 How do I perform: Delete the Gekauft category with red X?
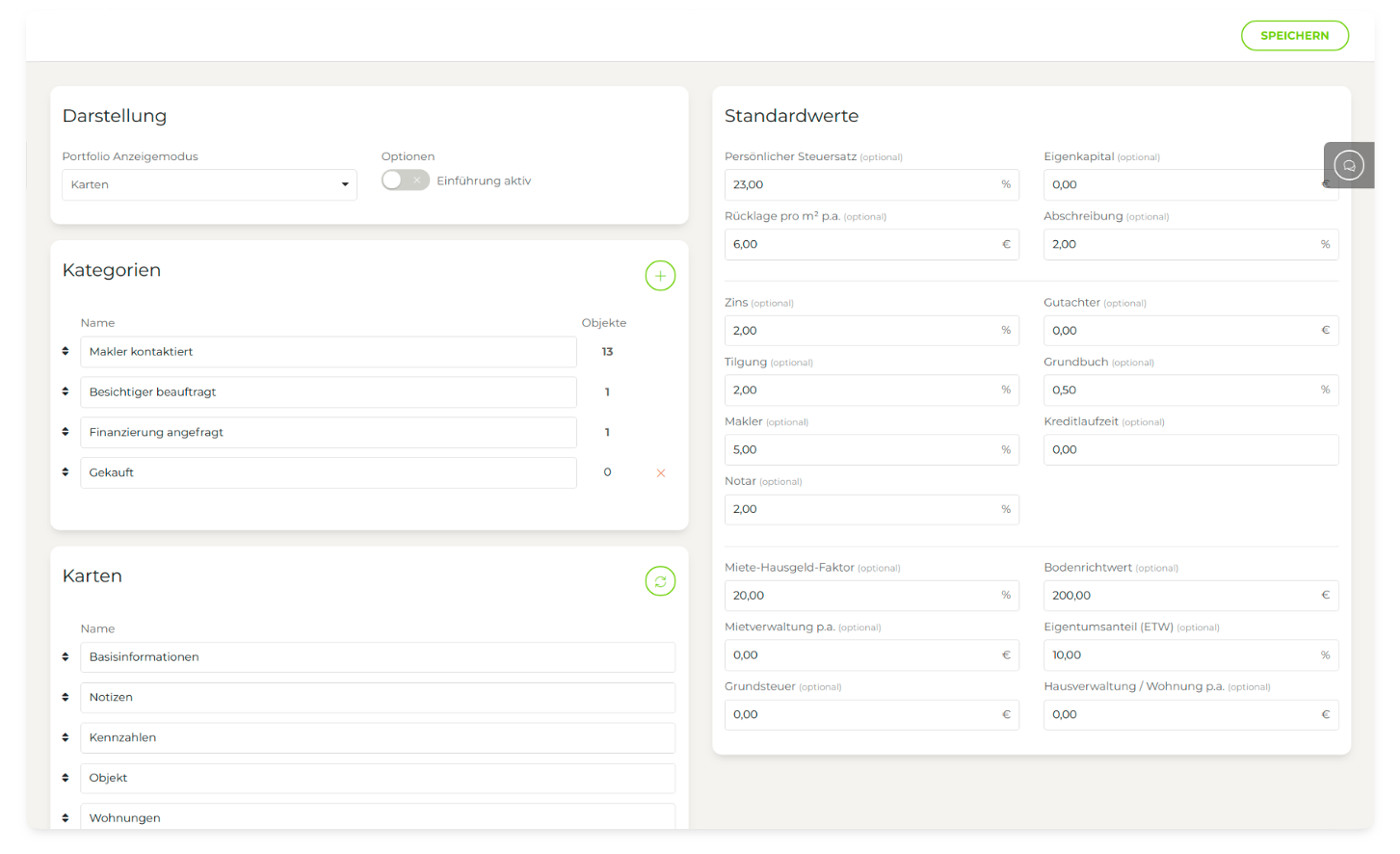click(660, 473)
